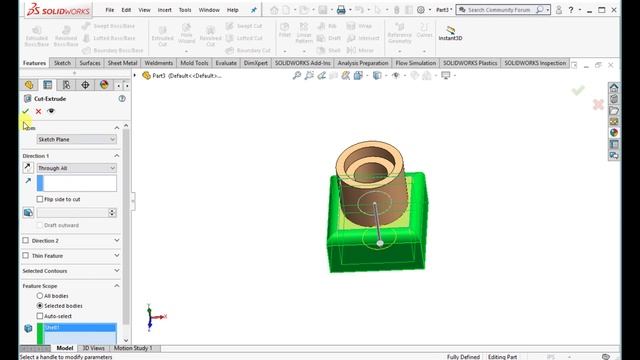This screenshot has width=640, height=360.
Task: Expand Direction 2 section chevron
Action: (x=117, y=240)
